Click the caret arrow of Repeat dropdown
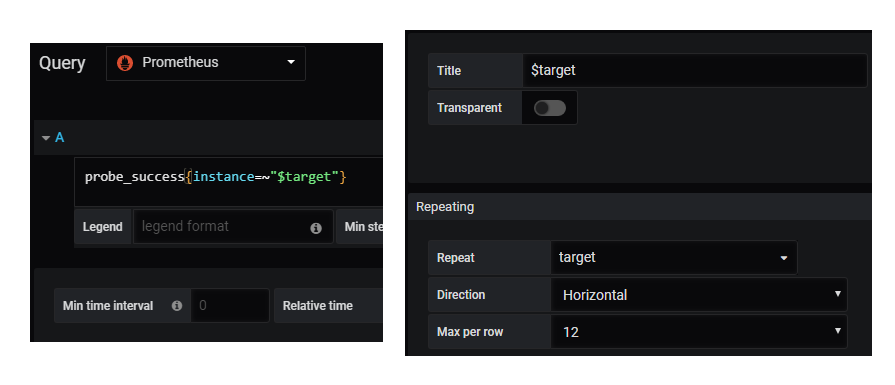The image size is (895, 385). point(784,258)
